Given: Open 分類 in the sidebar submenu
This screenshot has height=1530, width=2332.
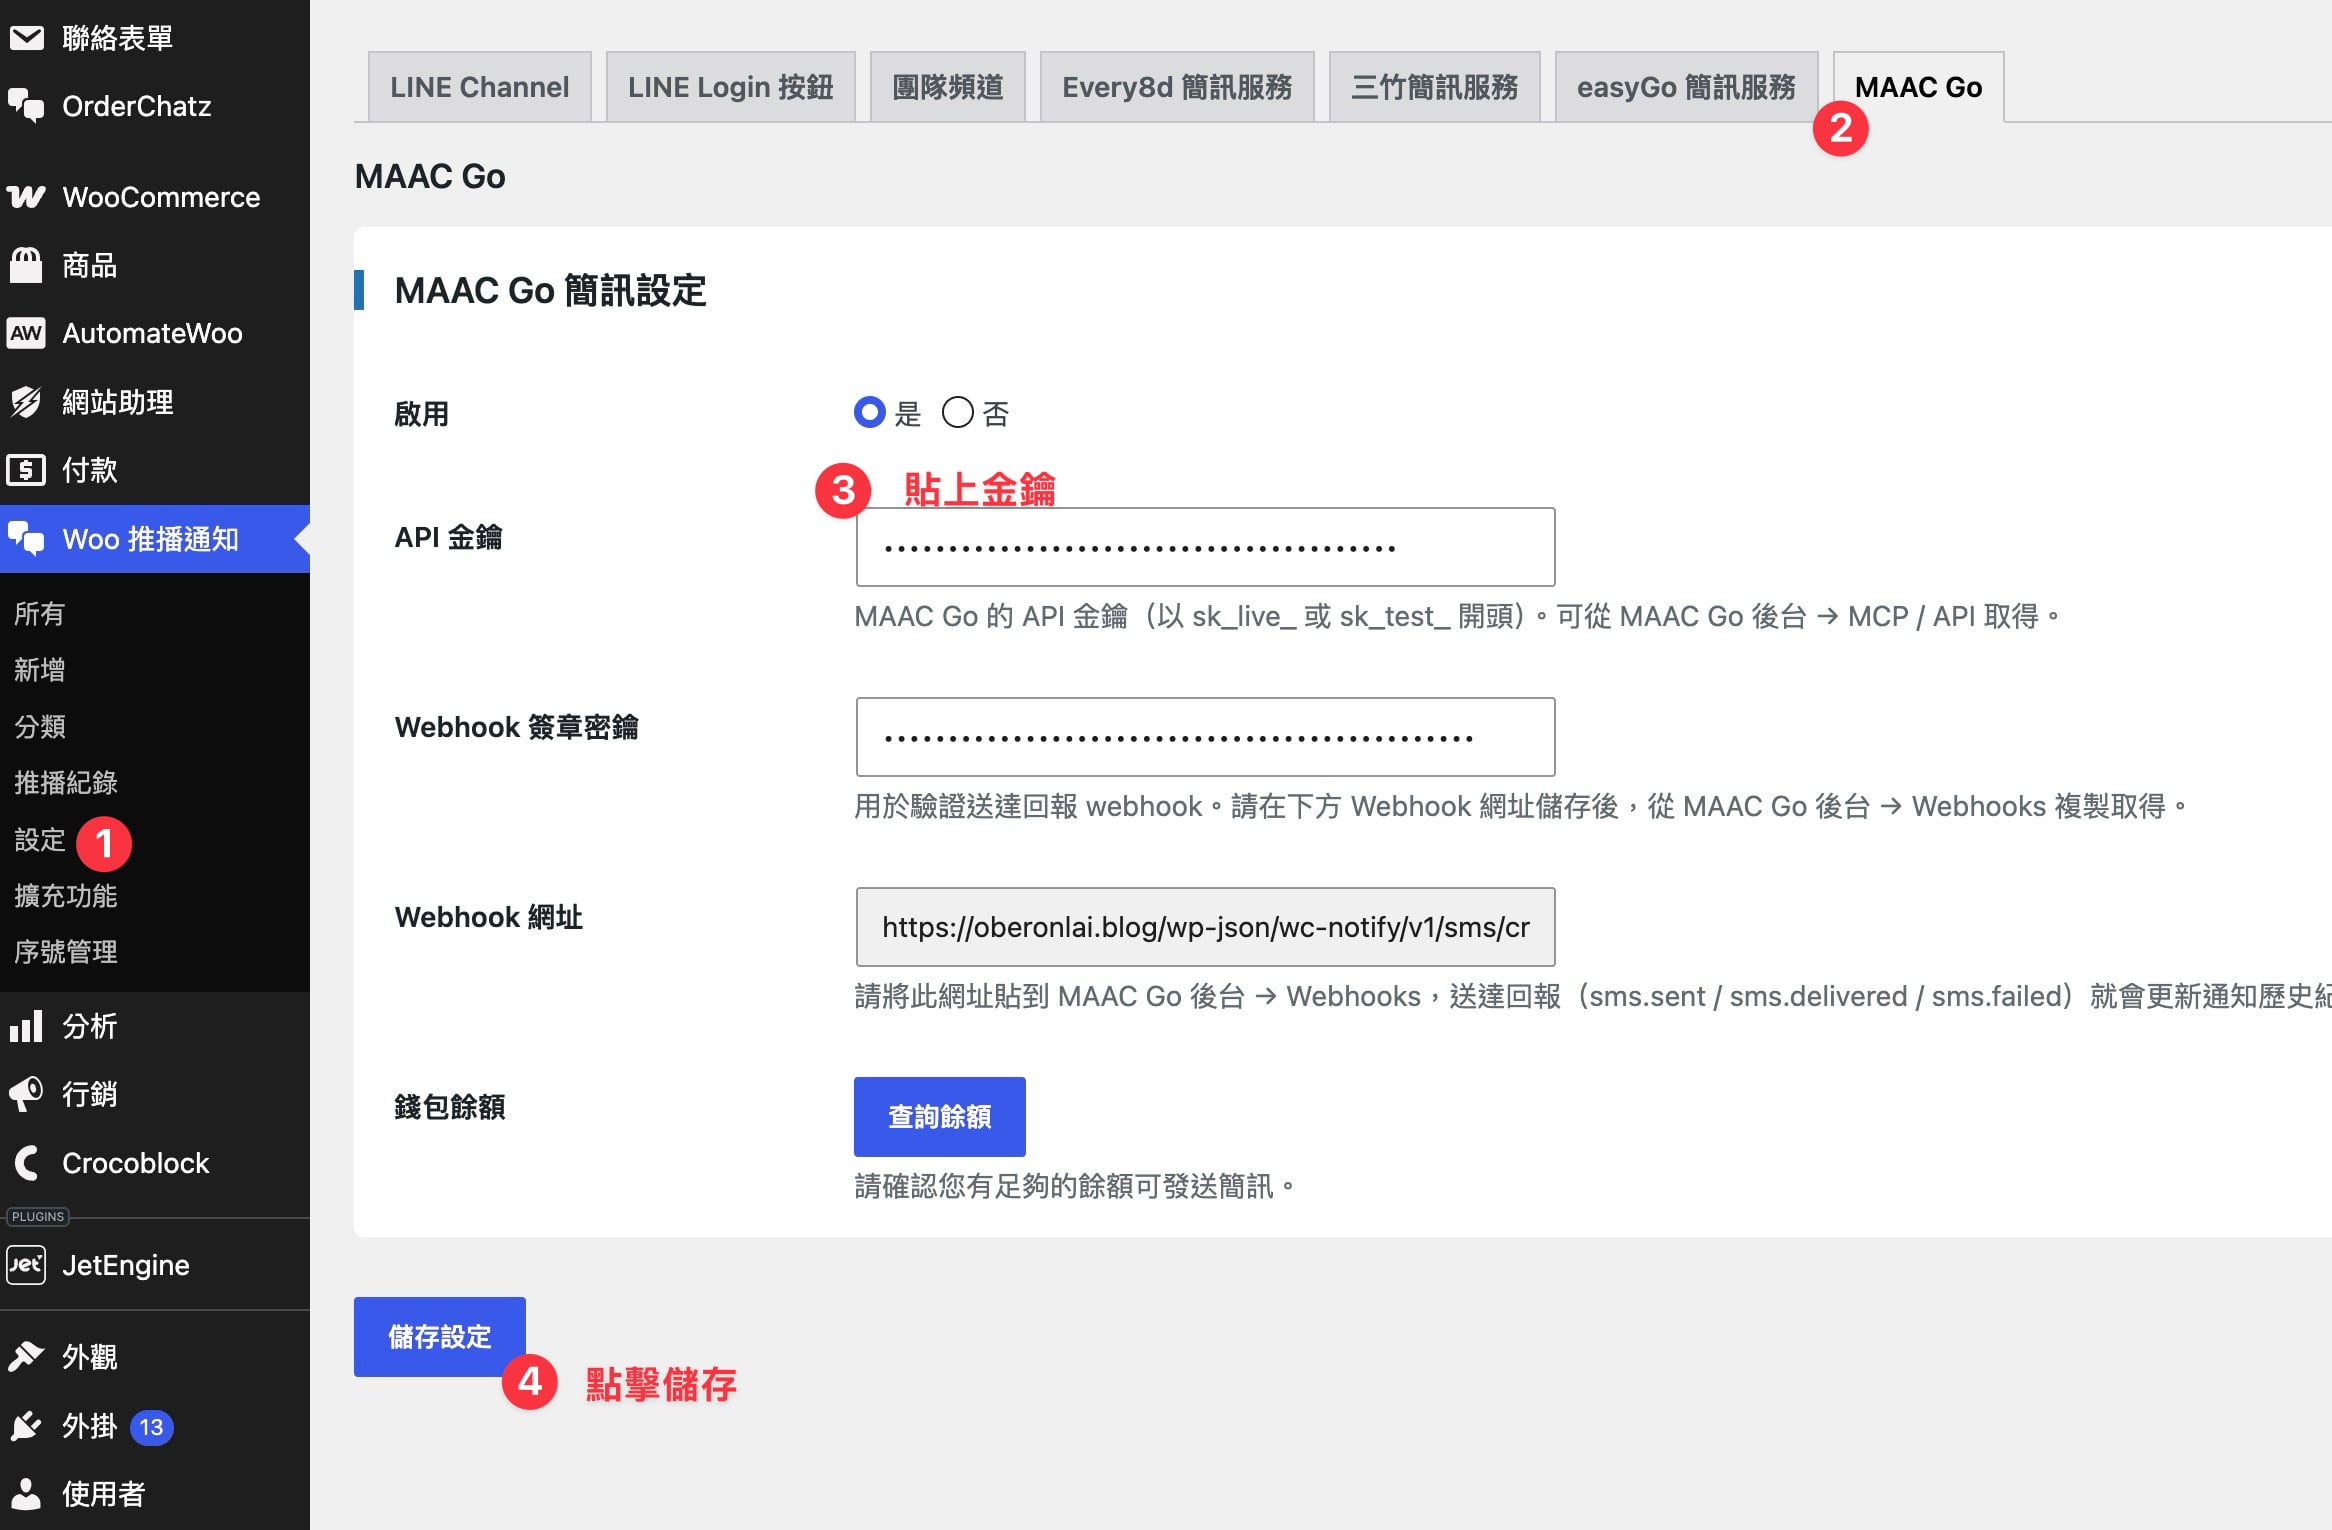Looking at the screenshot, I should [40, 726].
